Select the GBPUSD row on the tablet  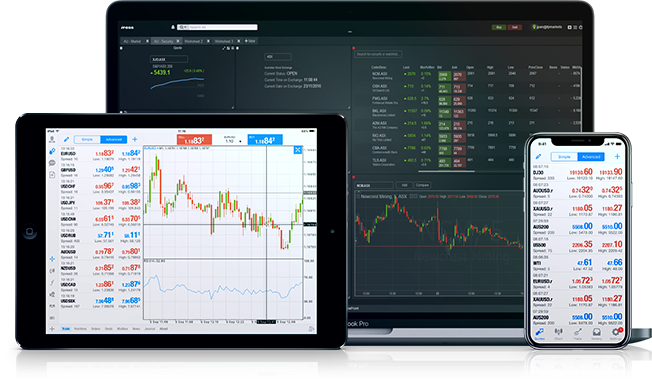click(101, 170)
